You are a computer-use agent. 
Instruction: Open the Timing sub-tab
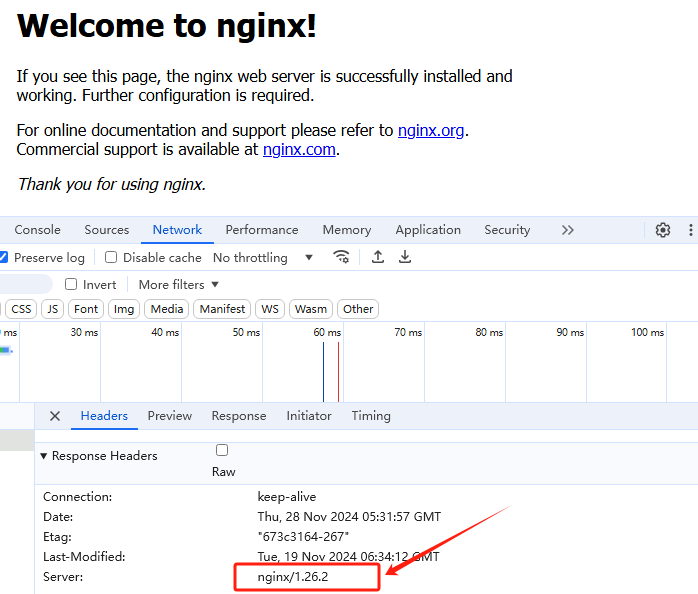tap(371, 416)
